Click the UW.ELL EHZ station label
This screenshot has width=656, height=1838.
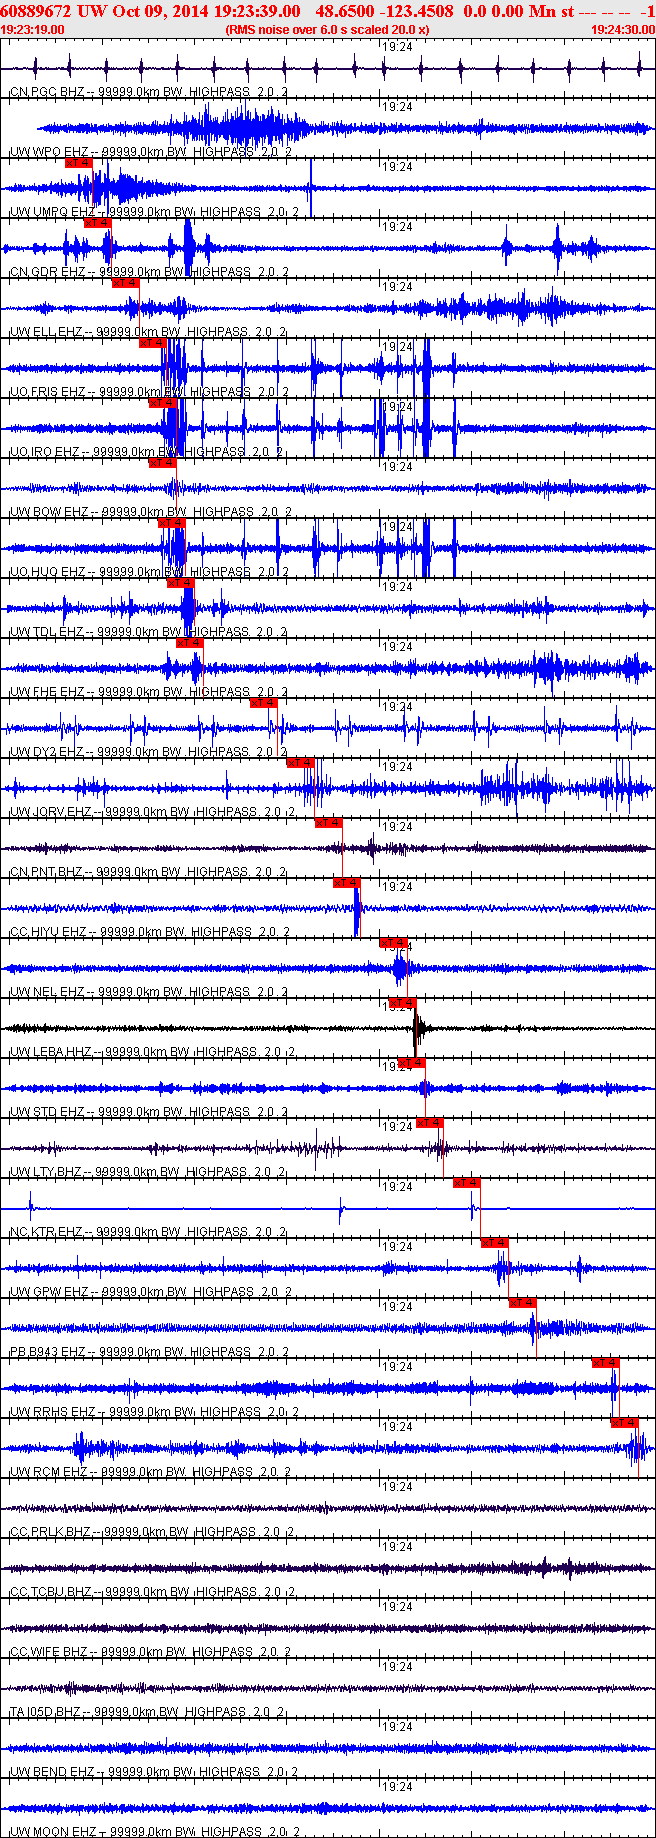46,332
